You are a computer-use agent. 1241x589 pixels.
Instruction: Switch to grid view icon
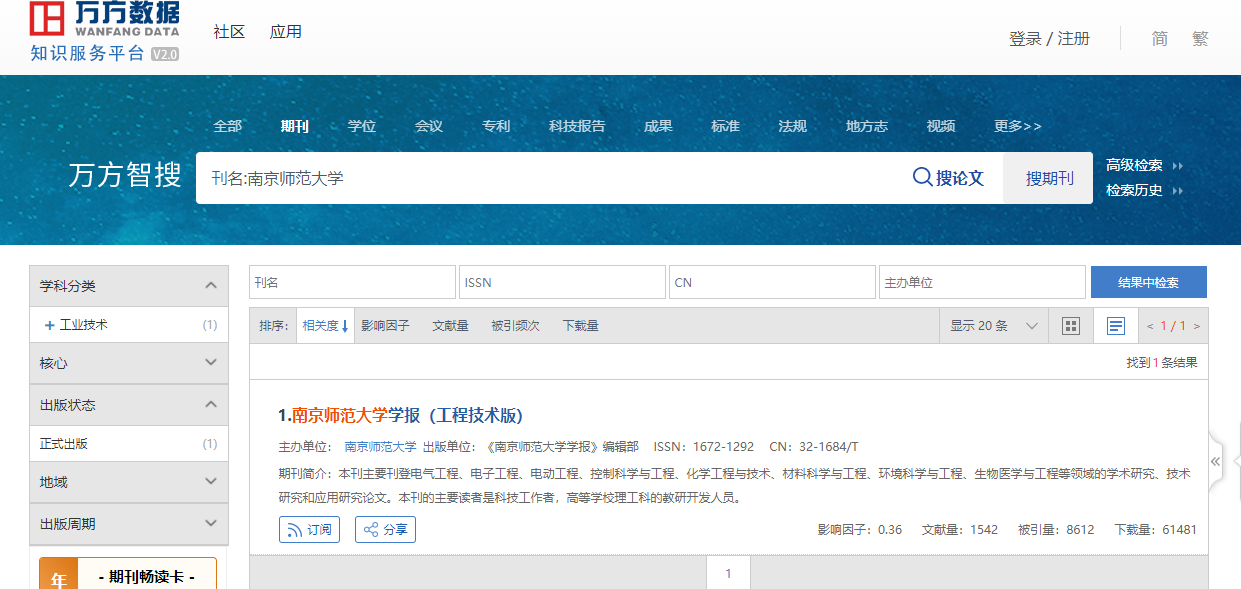[1071, 326]
